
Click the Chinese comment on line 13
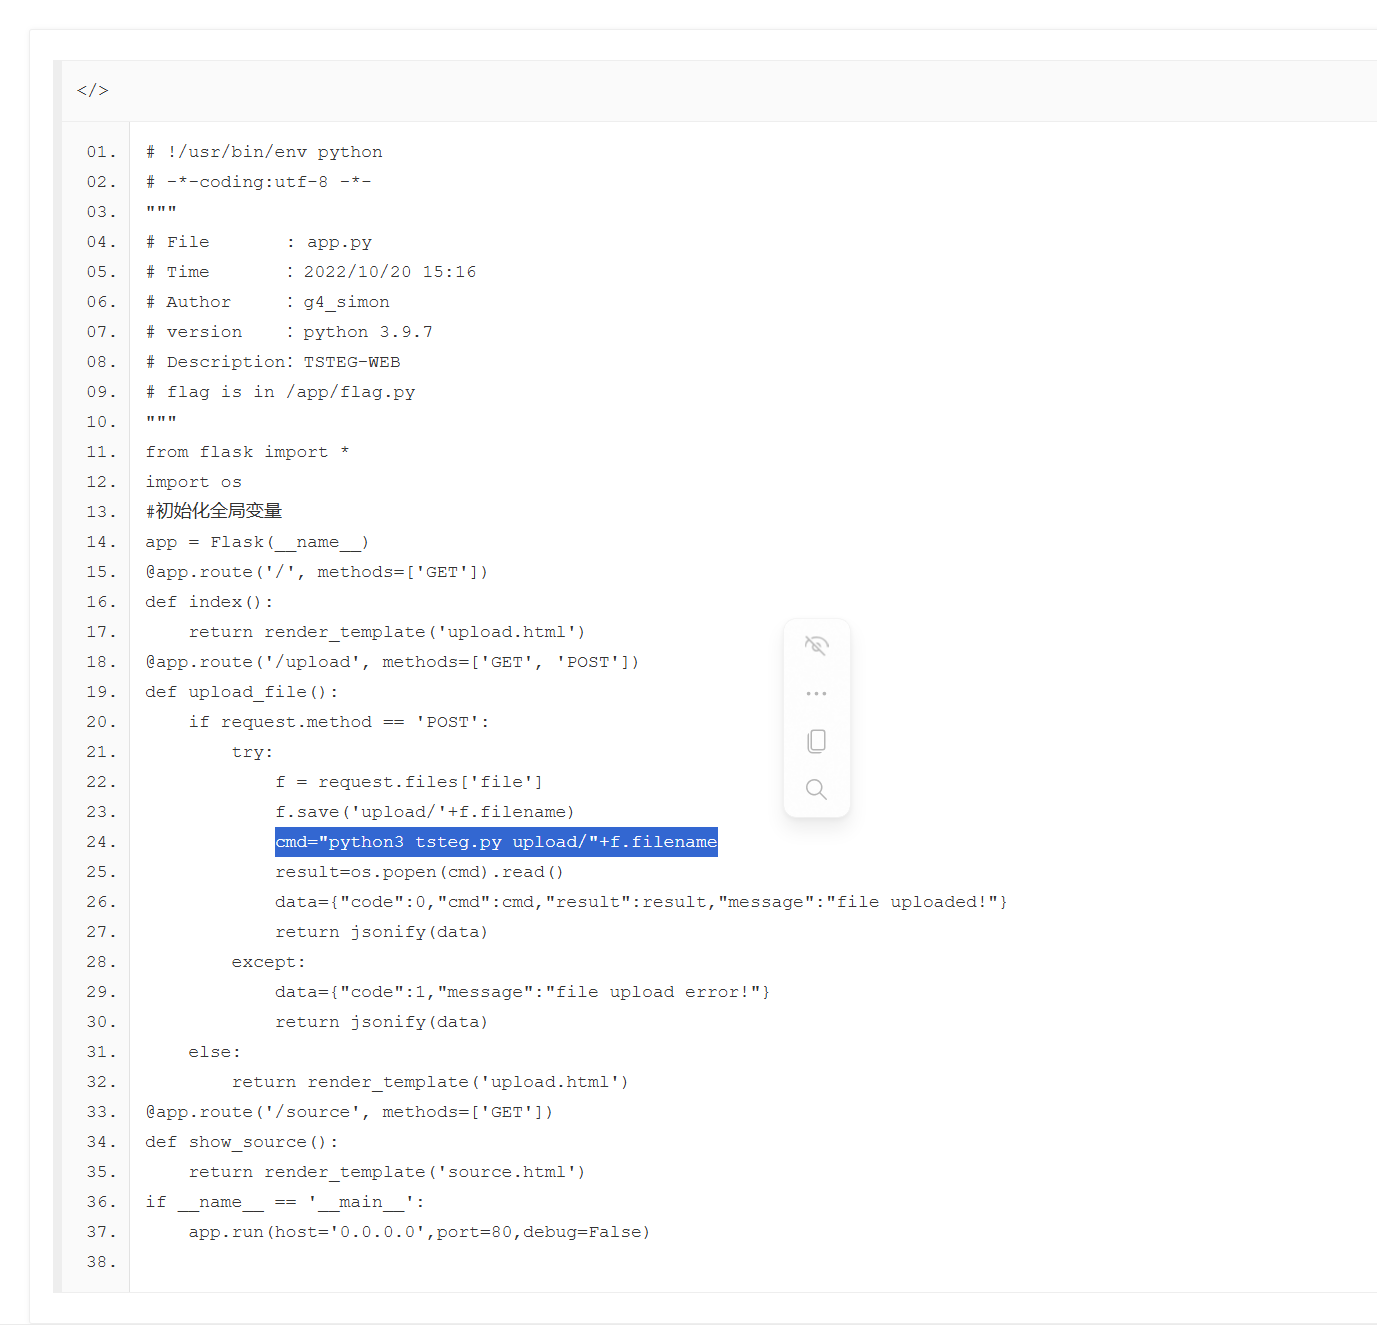(x=214, y=511)
